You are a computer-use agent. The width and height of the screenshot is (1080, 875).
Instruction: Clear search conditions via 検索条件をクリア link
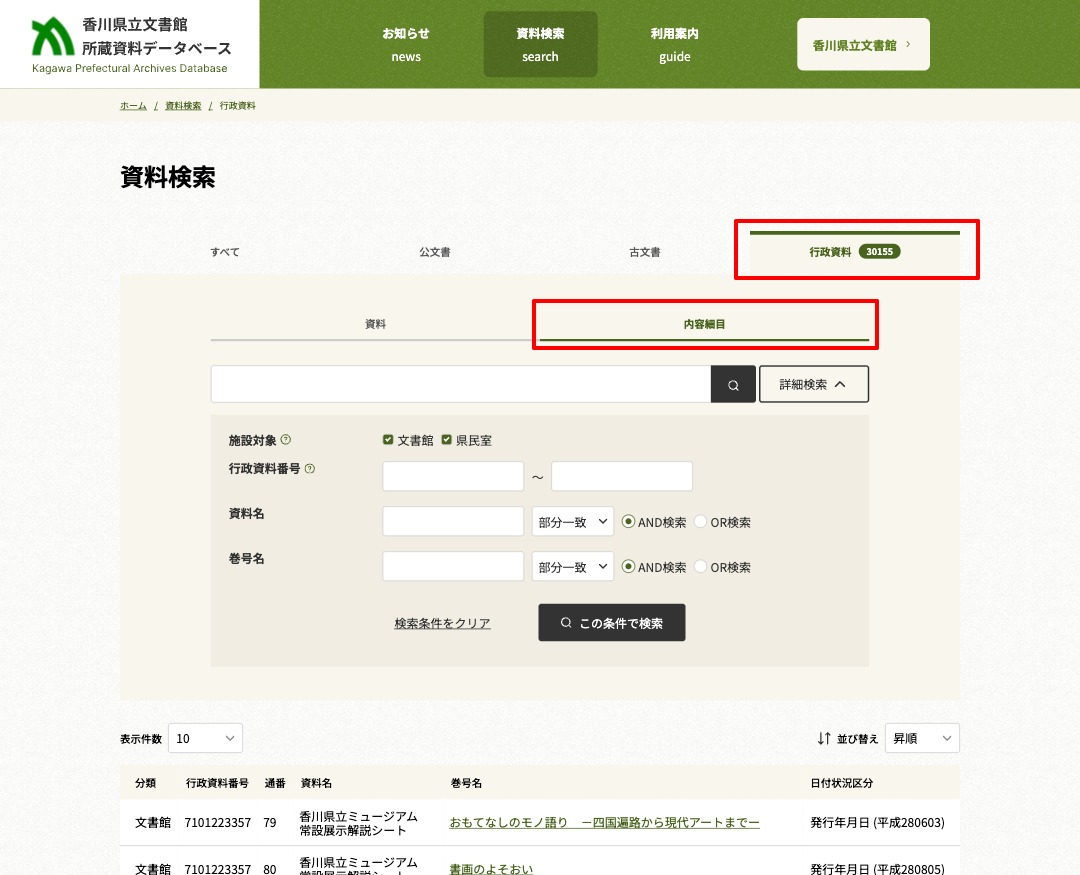point(442,622)
